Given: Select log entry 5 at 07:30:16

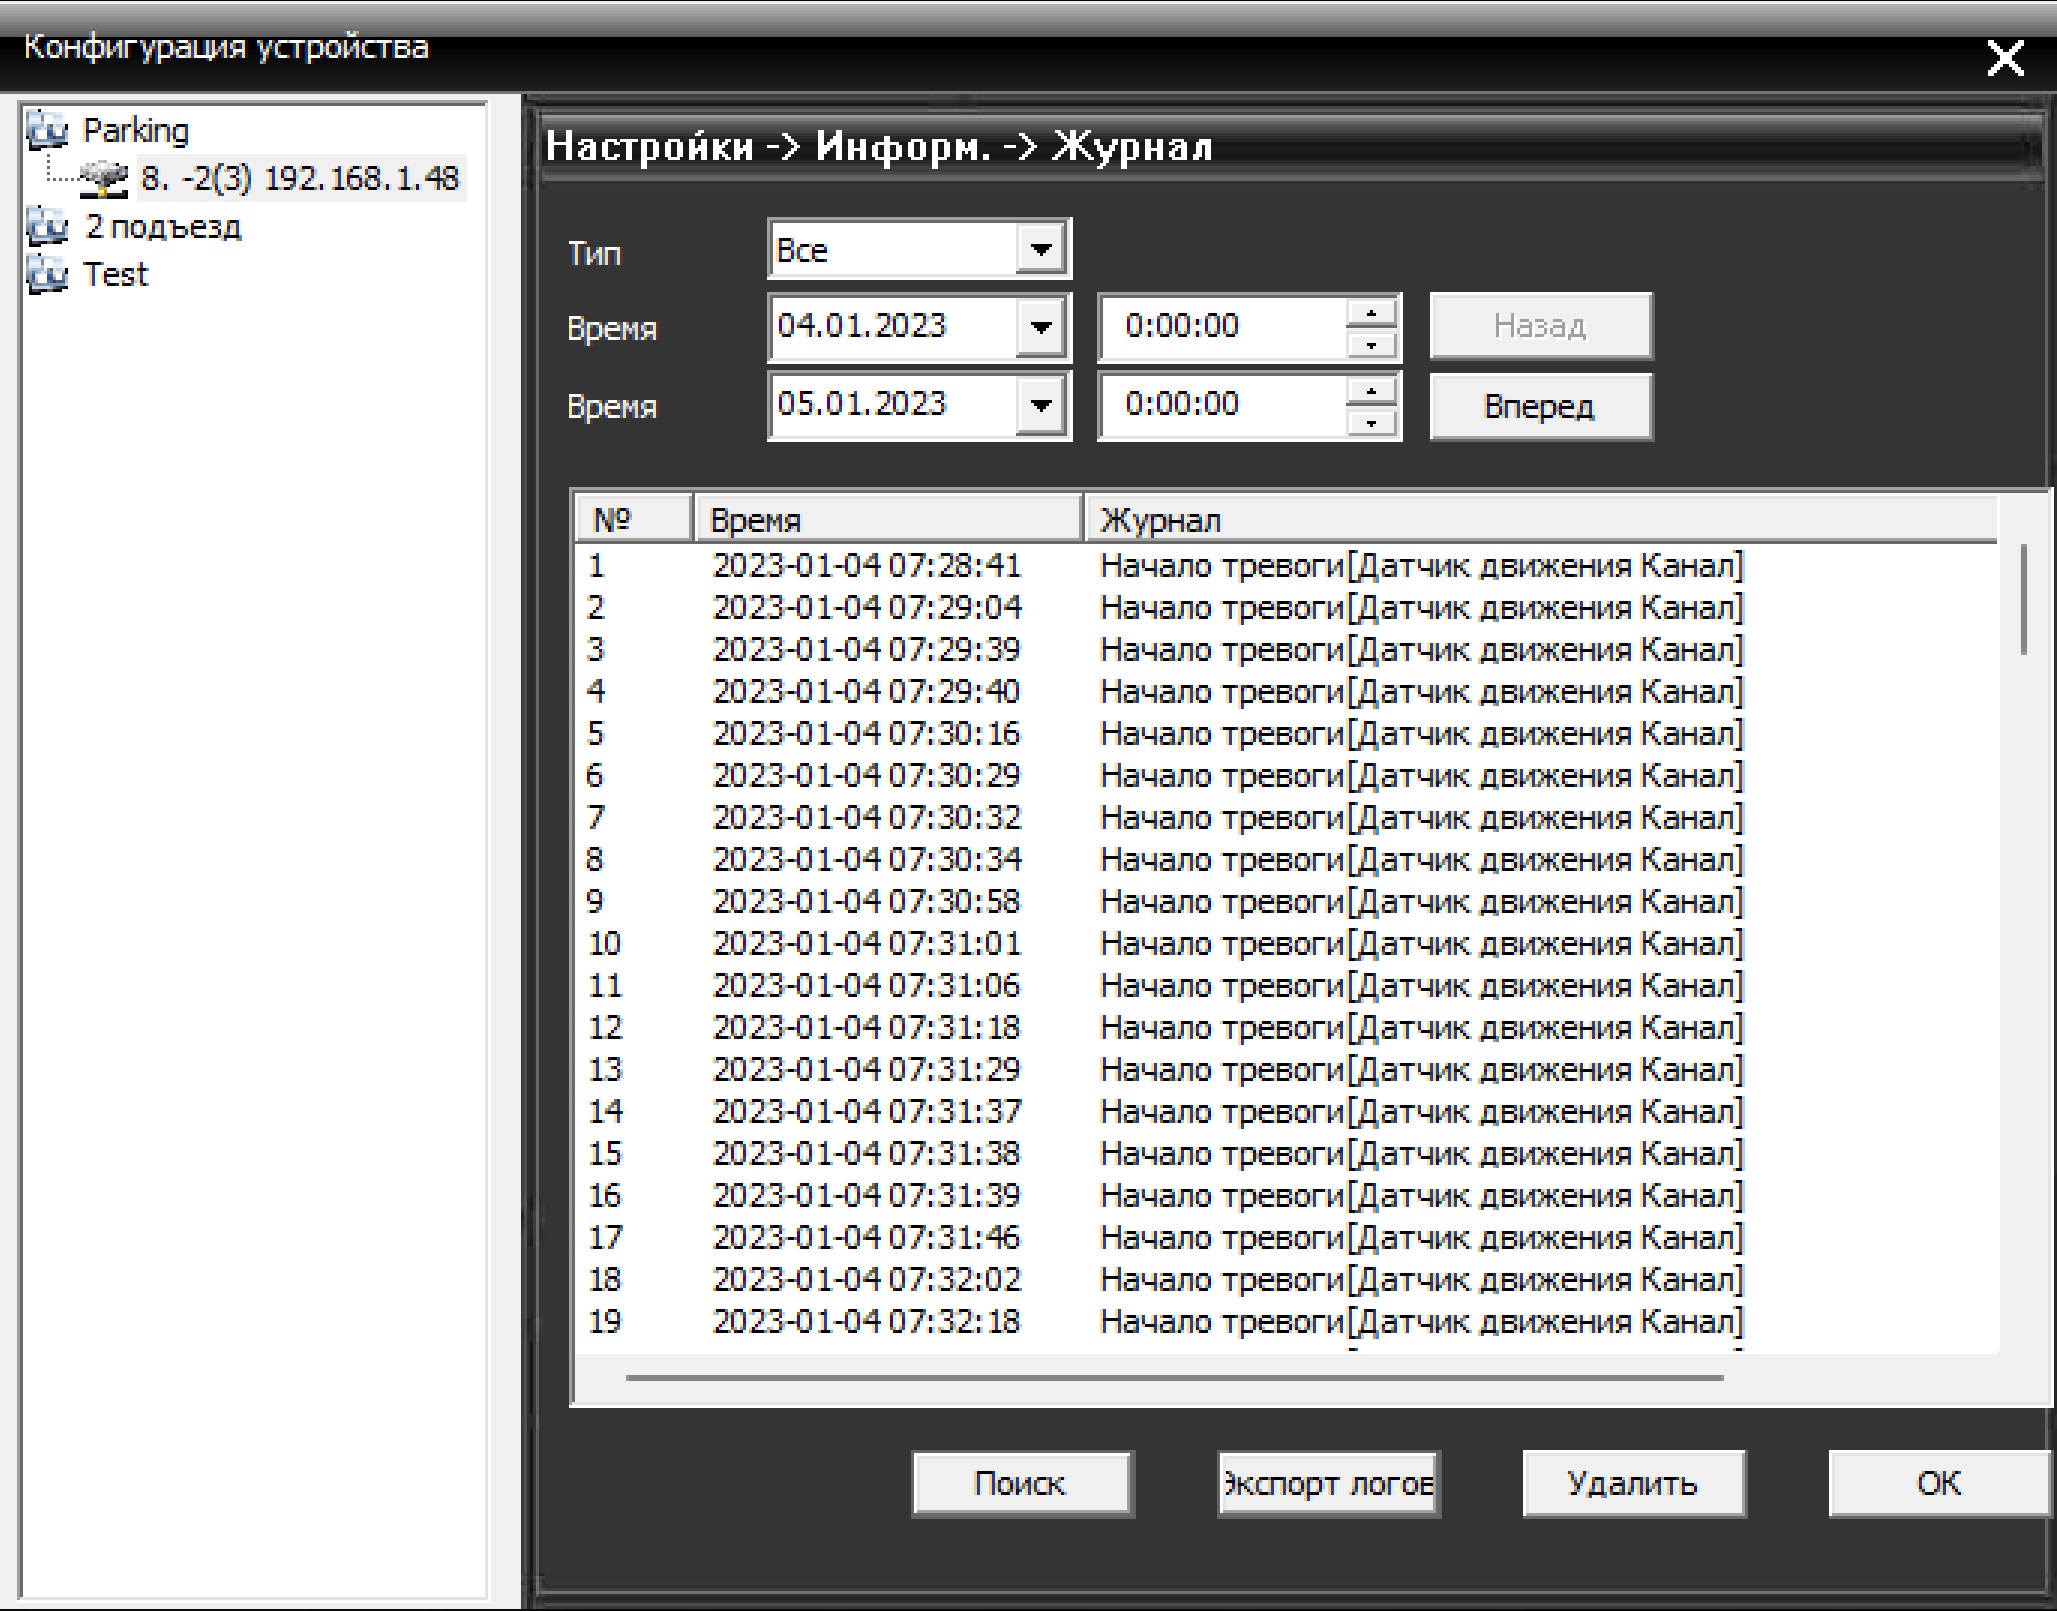Looking at the screenshot, I should (866, 734).
